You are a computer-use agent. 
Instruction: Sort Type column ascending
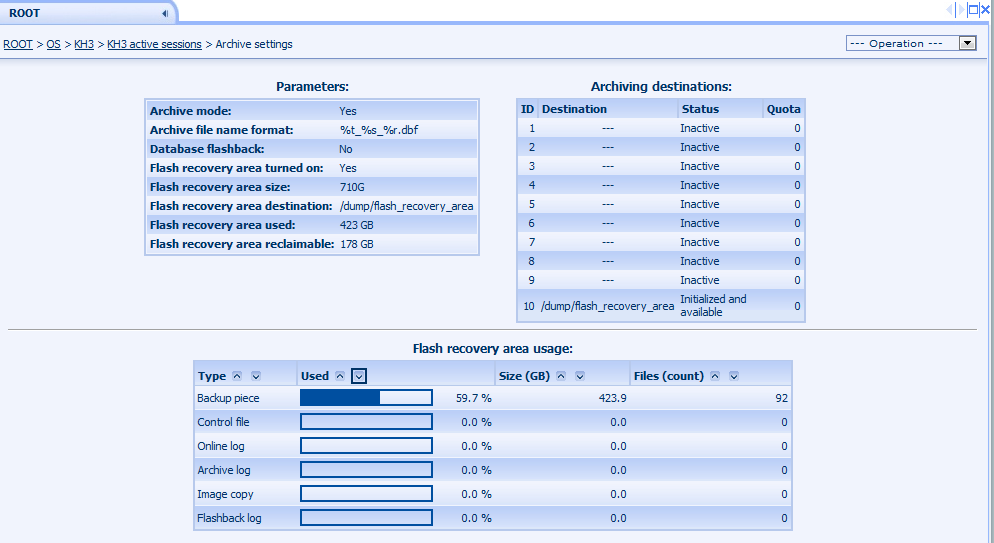pyautogui.click(x=237, y=376)
